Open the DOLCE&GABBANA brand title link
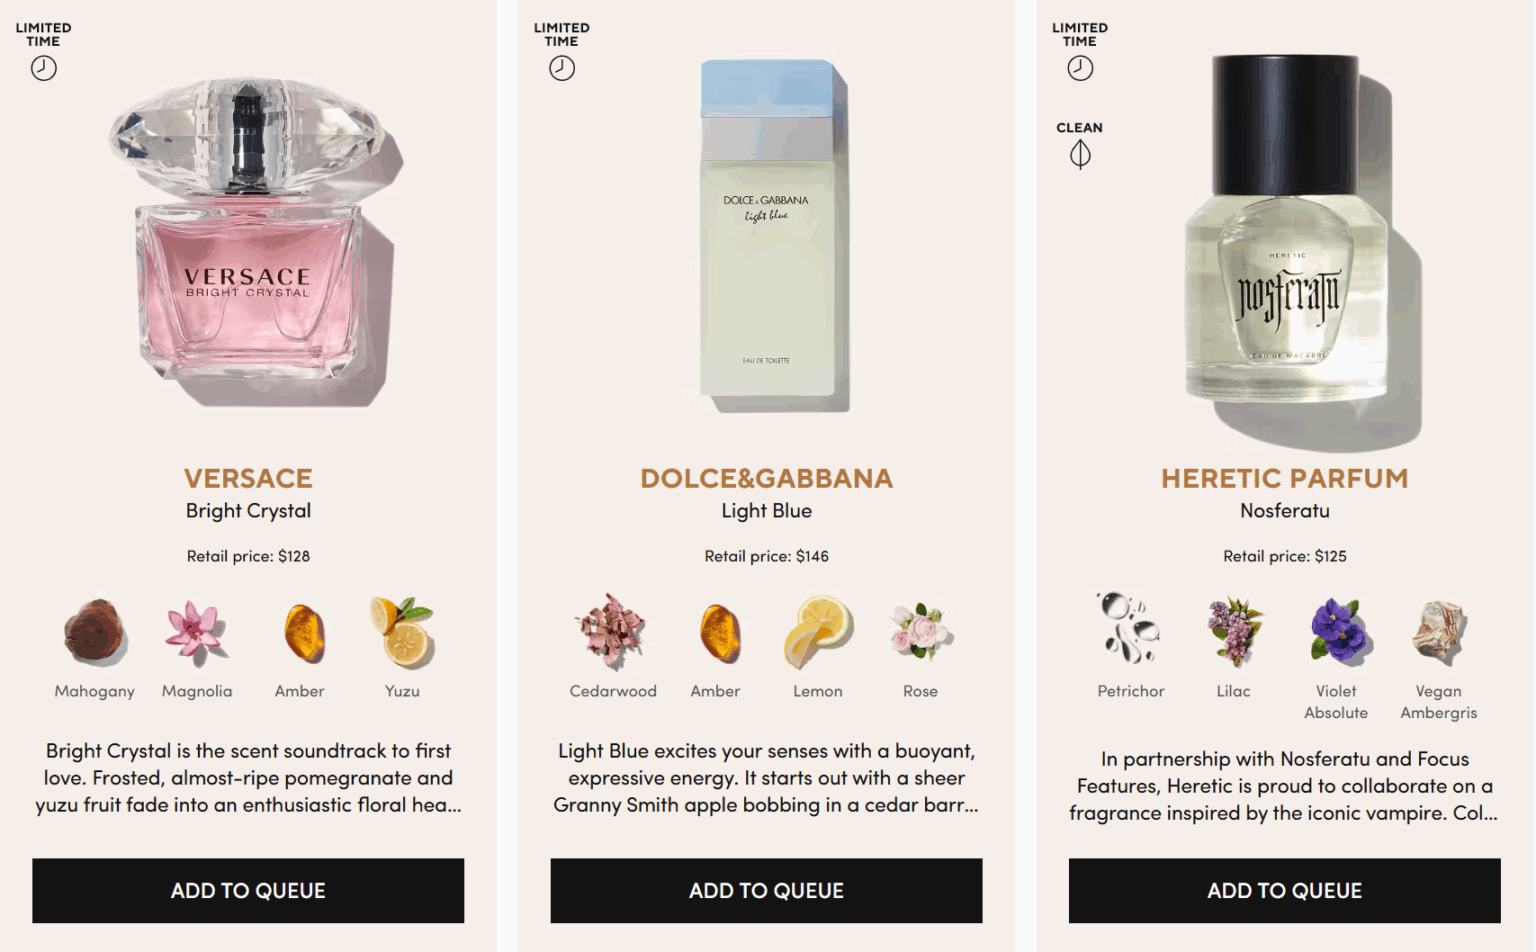This screenshot has height=952, width=1536. click(x=767, y=478)
